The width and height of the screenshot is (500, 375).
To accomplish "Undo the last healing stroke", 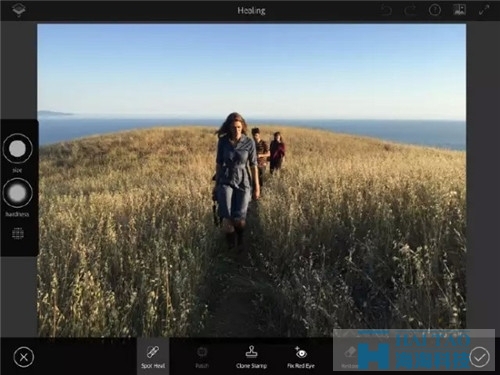I will point(385,10).
